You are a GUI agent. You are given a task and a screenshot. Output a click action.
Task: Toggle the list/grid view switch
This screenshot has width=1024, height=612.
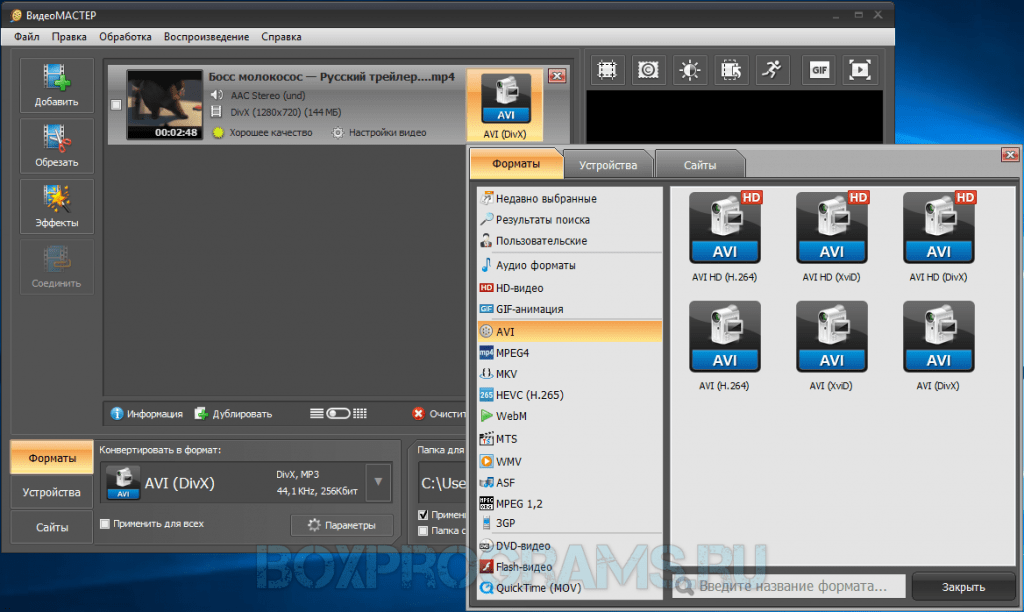click(x=338, y=413)
